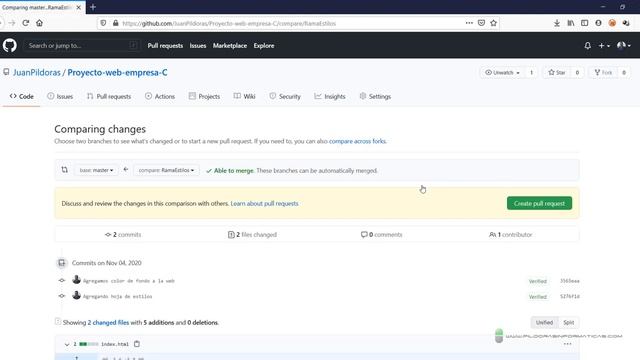Close the Comparing master tab

pyautogui.click(x=78, y=7)
